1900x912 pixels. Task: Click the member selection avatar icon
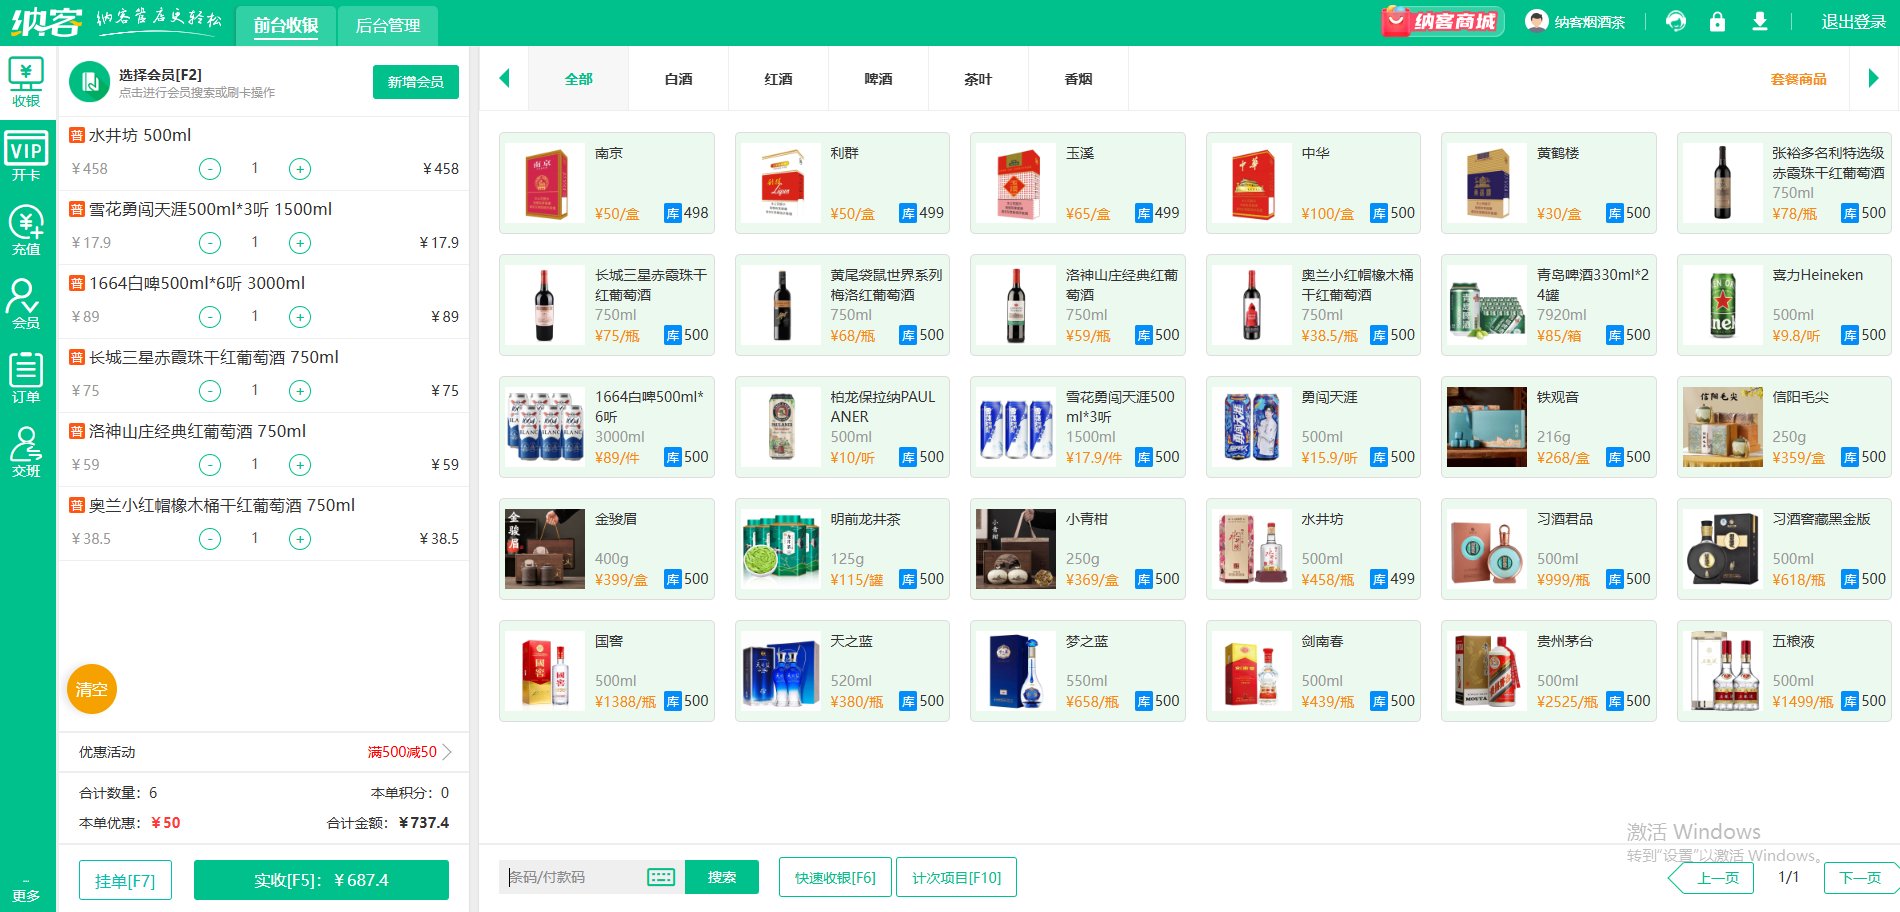(90, 82)
